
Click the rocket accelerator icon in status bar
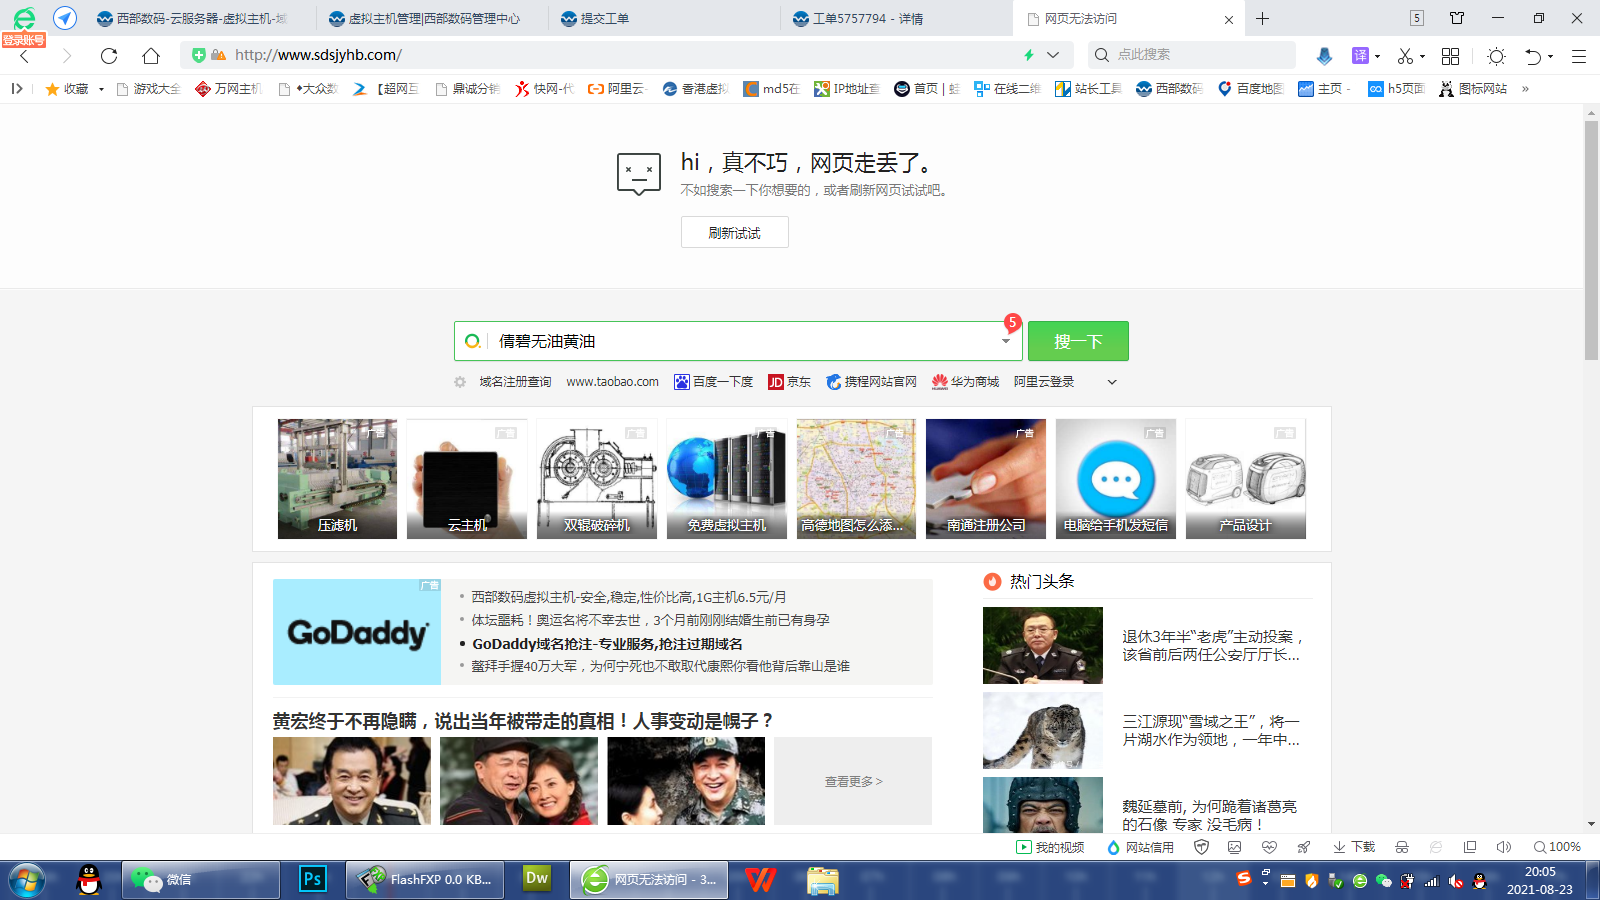(x=1303, y=847)
